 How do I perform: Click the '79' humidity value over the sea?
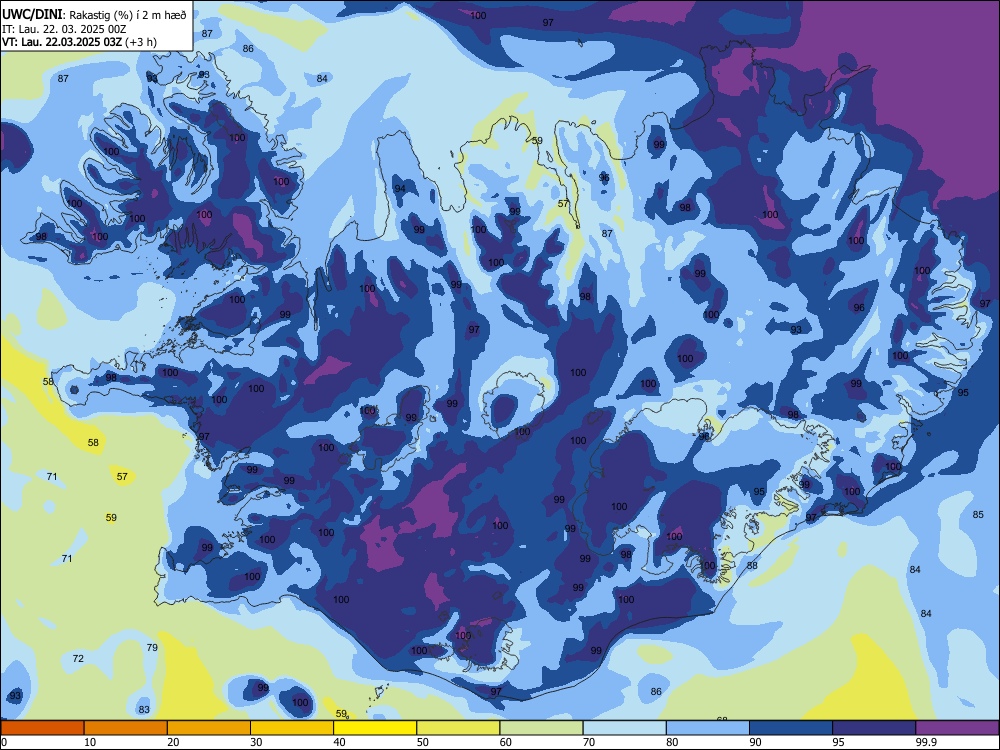tap(152, 647)
